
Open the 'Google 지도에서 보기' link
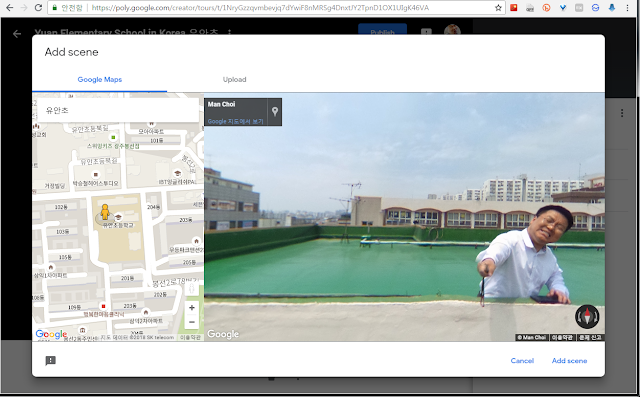tap(236, 121)
